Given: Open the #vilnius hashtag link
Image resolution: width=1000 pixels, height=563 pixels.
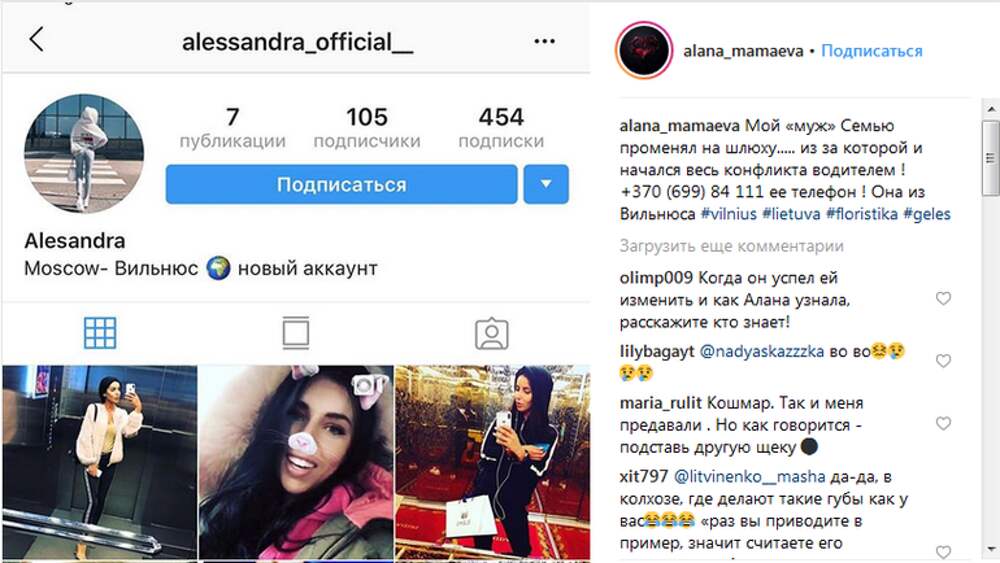Looking at the screenshot, I should click(728, 214).
